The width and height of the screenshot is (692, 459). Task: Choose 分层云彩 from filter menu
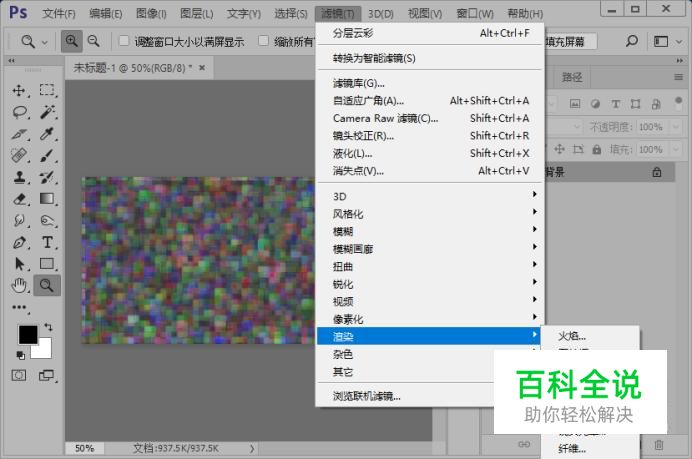(x=430, y=33)
